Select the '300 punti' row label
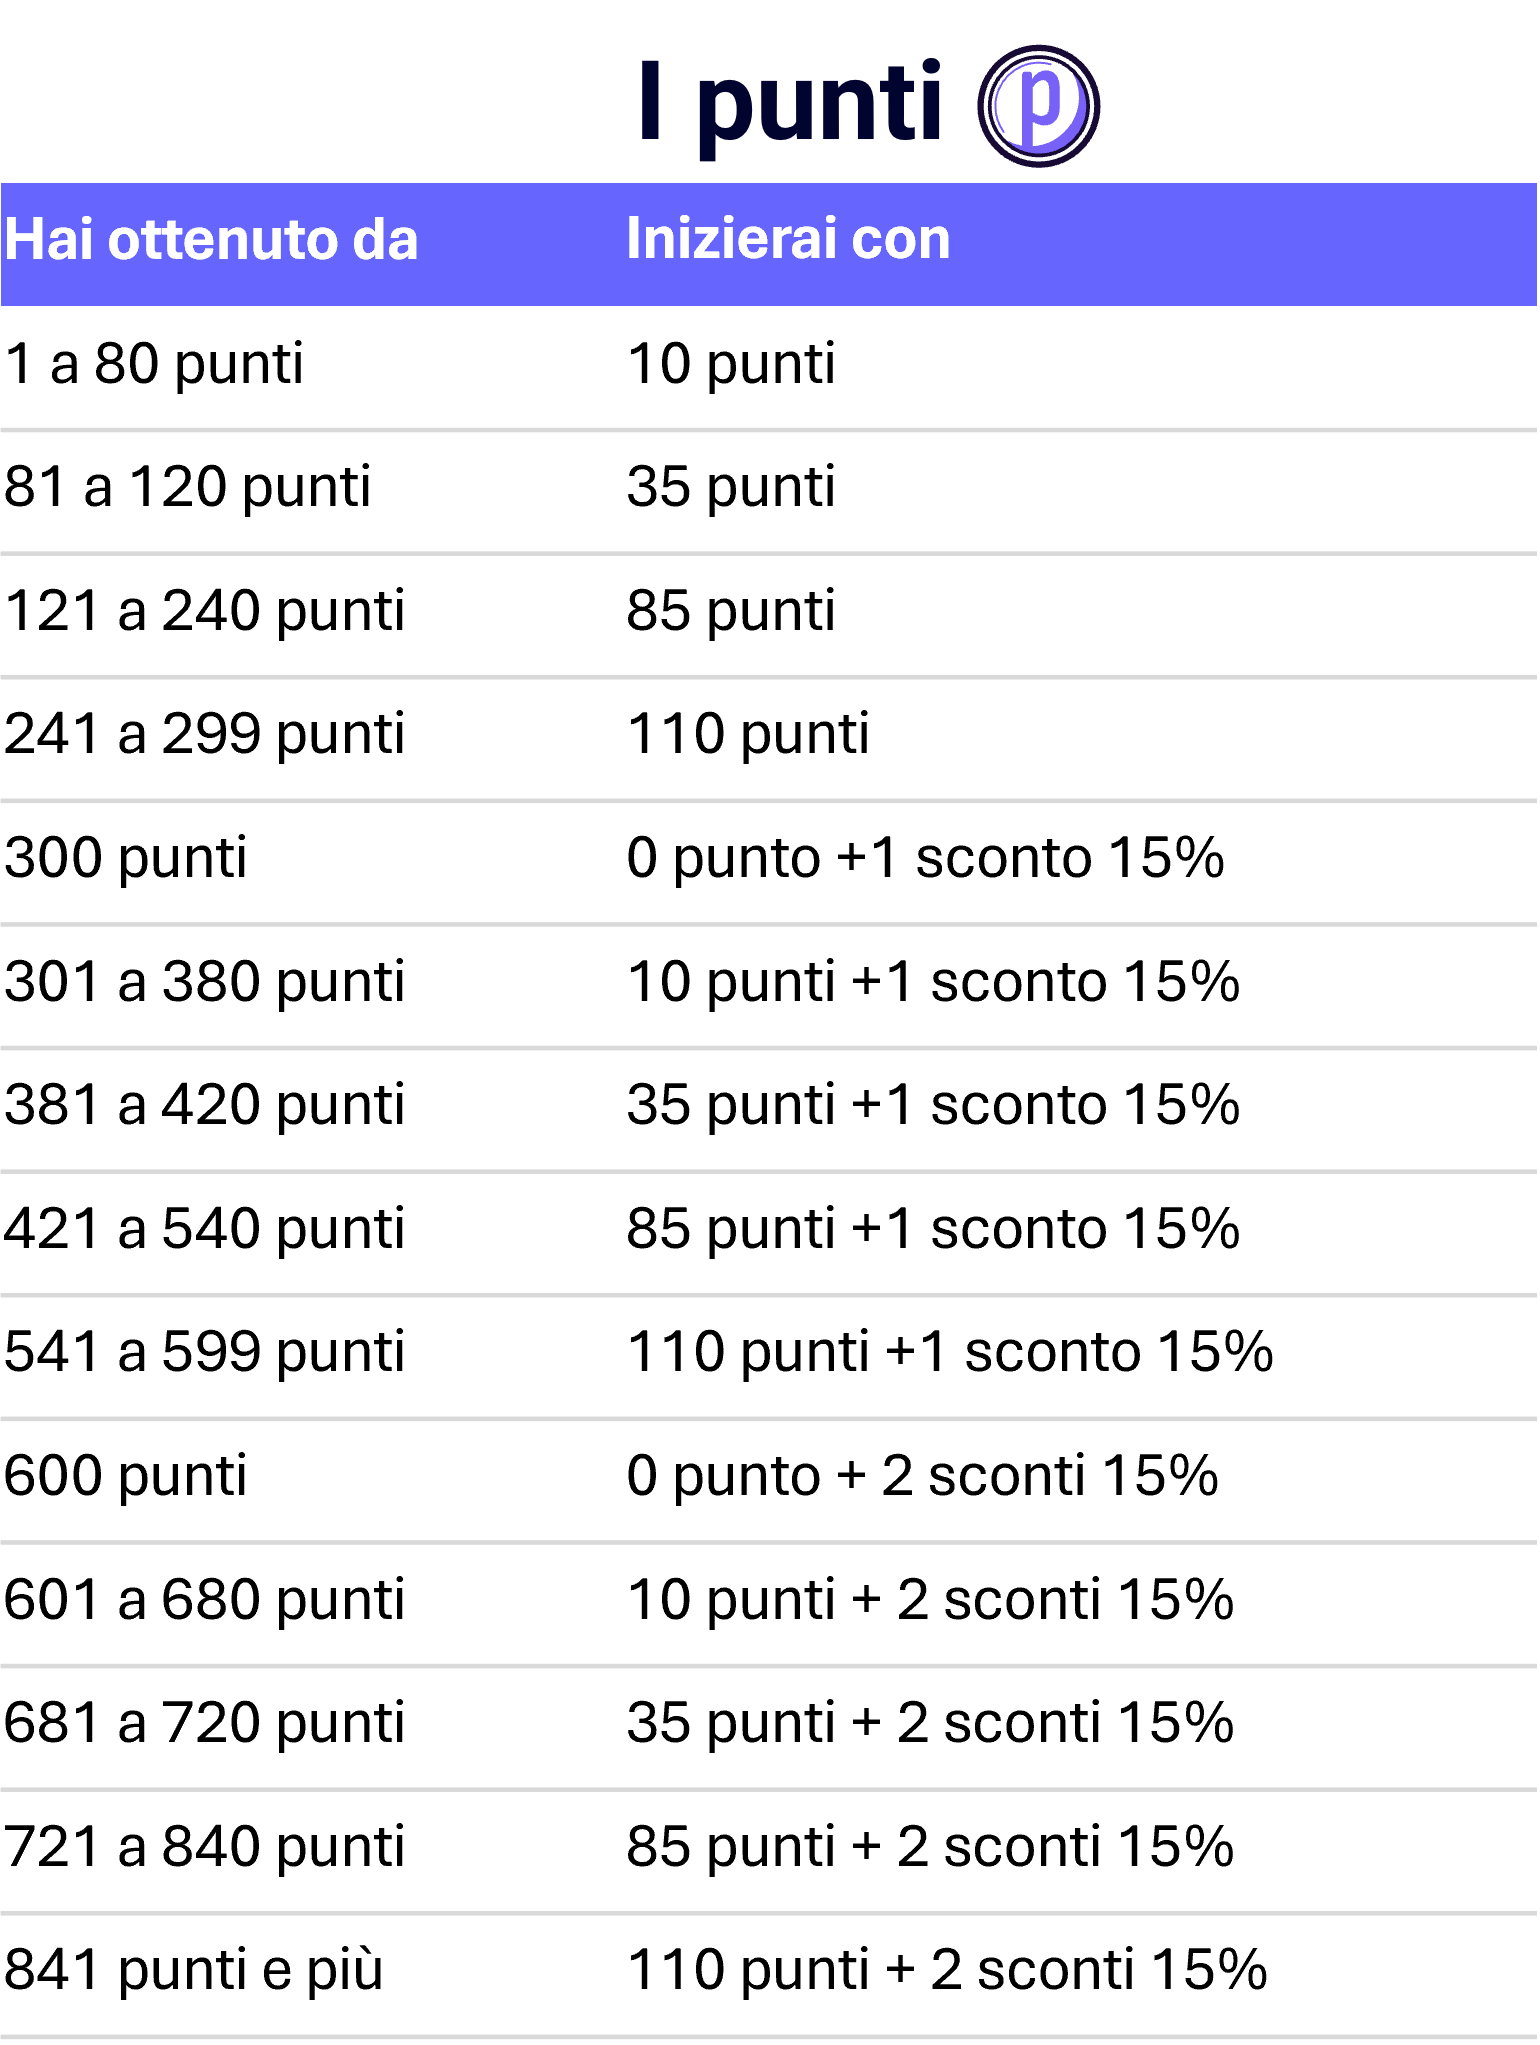This screenshot has height=2045, width=1540. coord(126,859)
